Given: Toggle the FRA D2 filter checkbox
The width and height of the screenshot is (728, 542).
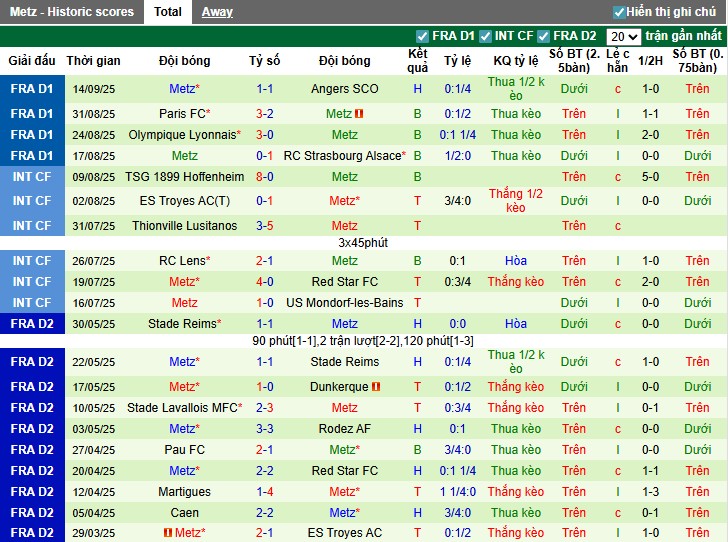Looking at the screenshot, I should 545,36.
